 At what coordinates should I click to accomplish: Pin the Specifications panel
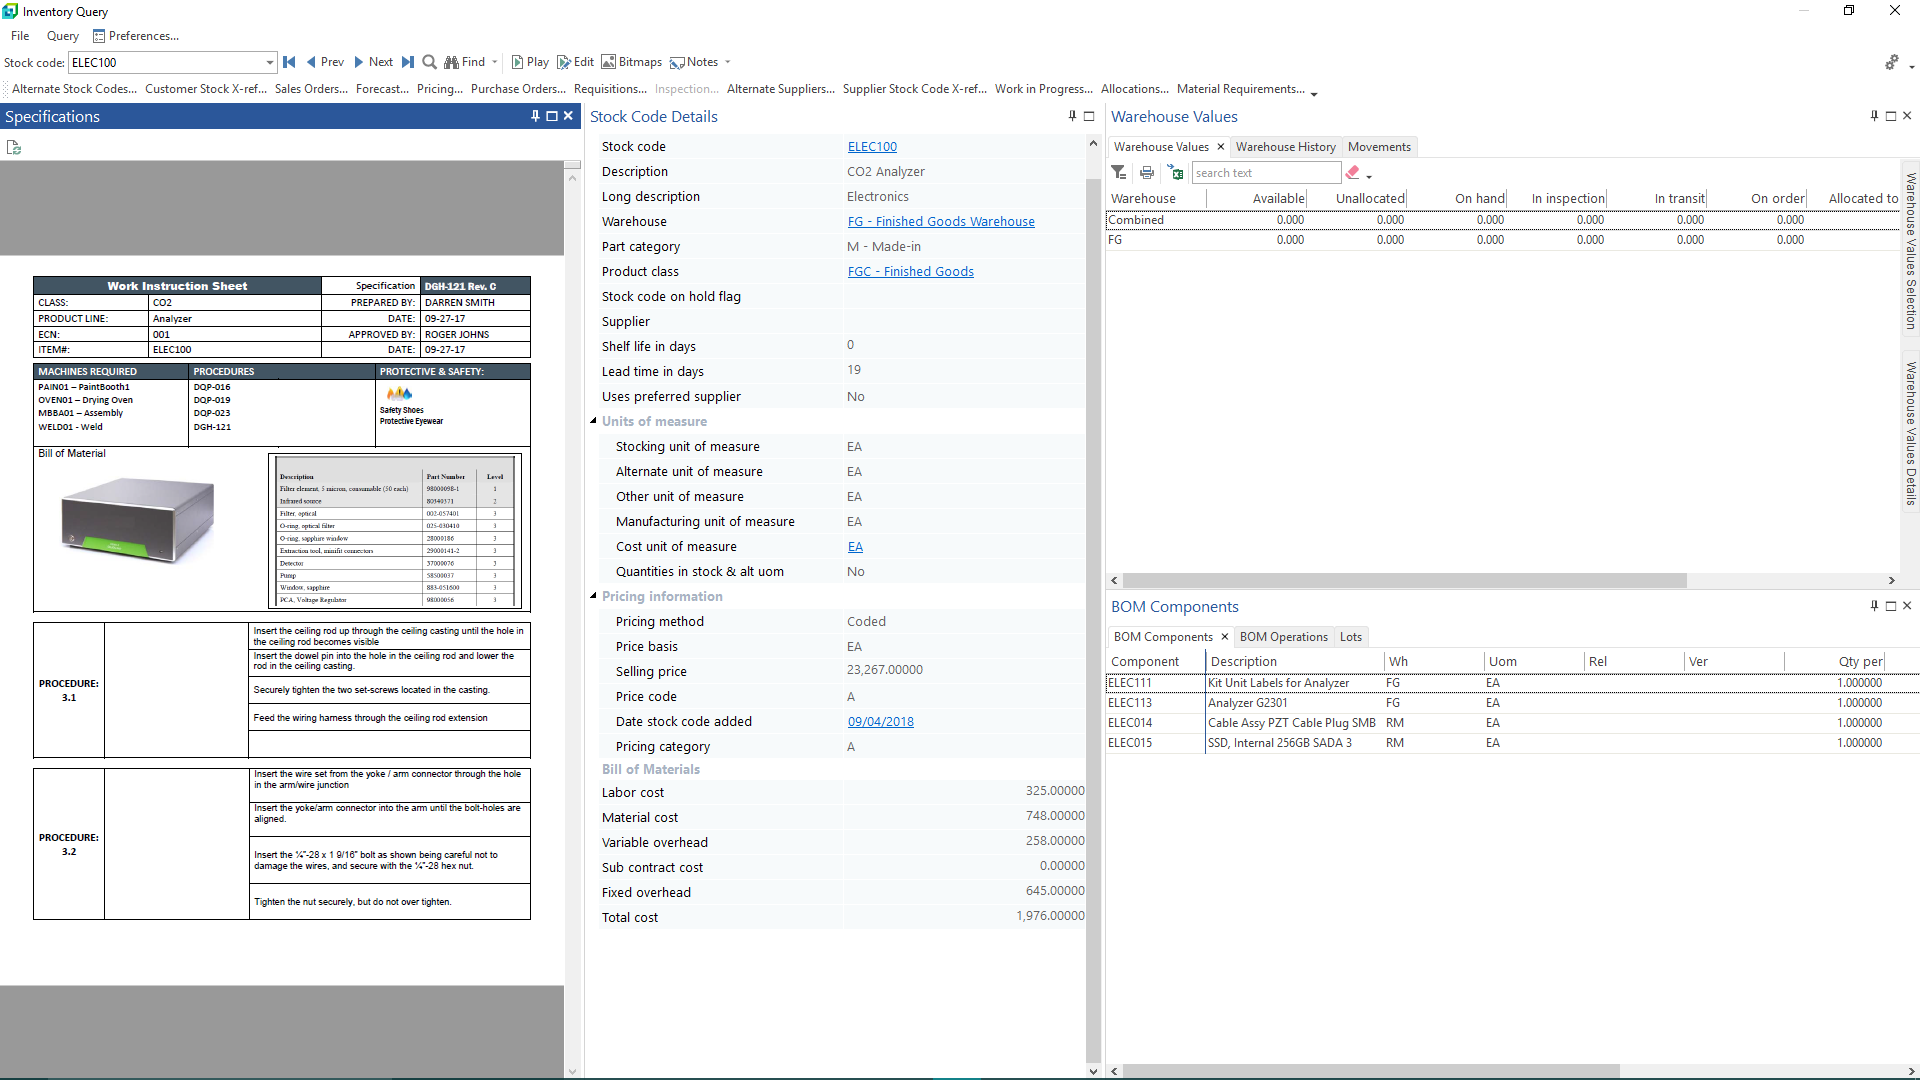coord(535,116)
